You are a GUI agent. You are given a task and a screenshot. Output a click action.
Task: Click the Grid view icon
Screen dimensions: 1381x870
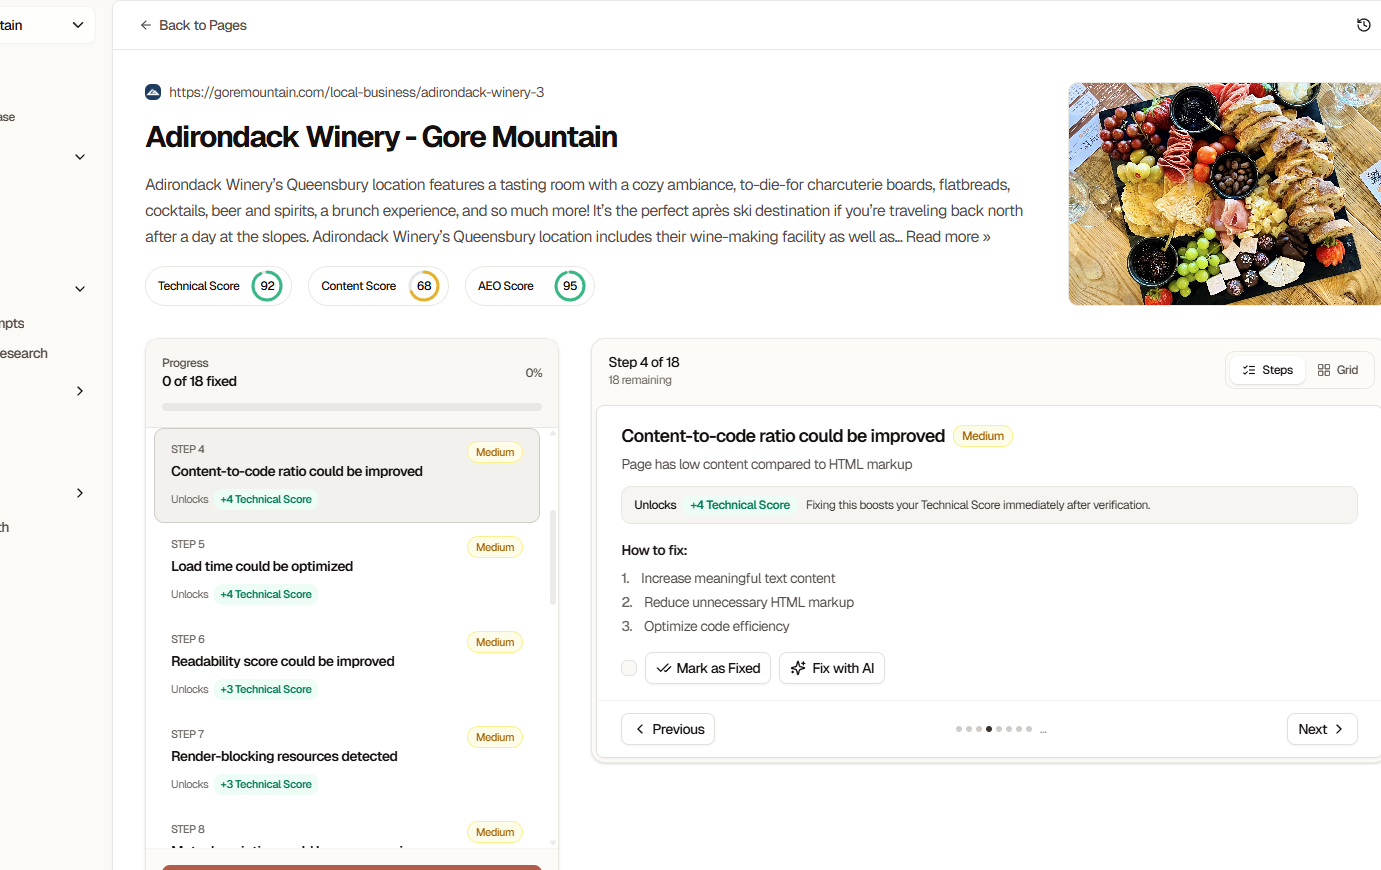tap(1324, 370)
